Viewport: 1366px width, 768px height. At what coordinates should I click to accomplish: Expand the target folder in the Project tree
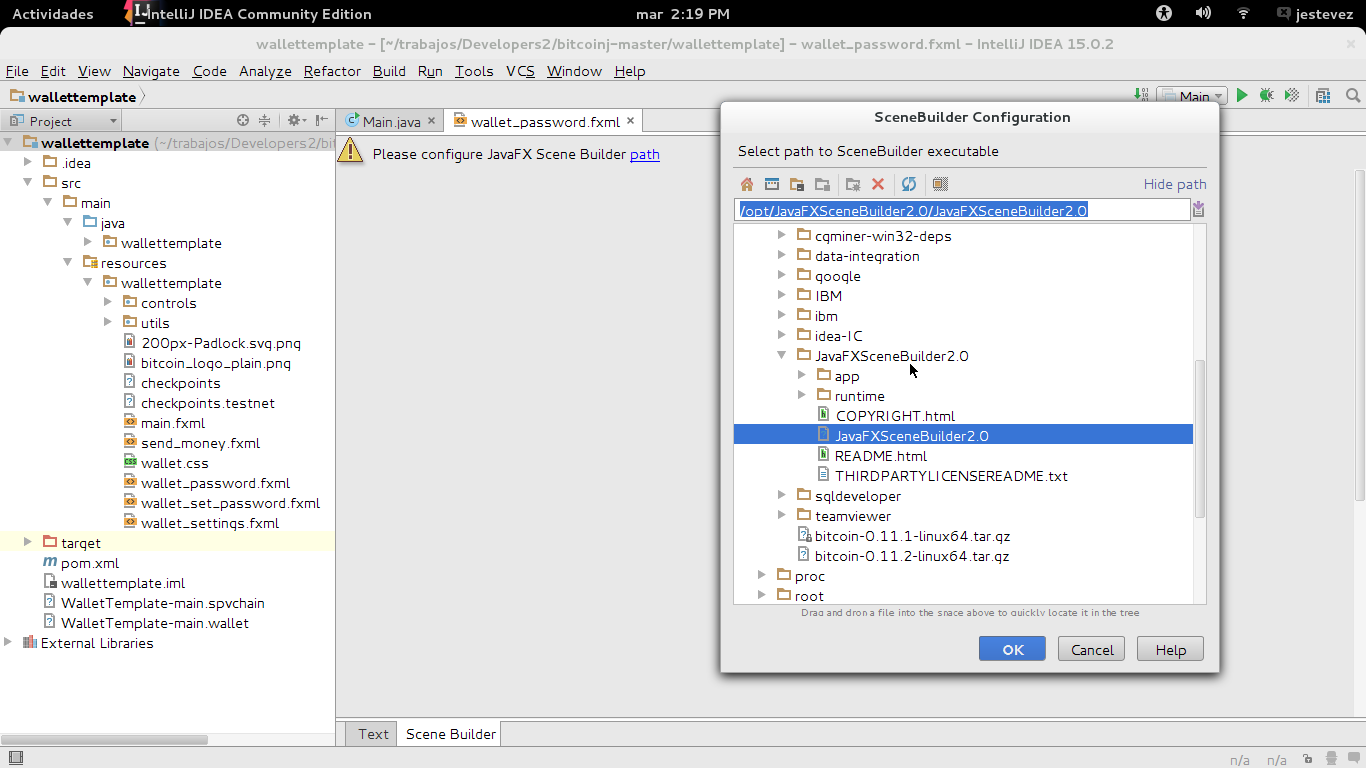[28, 543]
